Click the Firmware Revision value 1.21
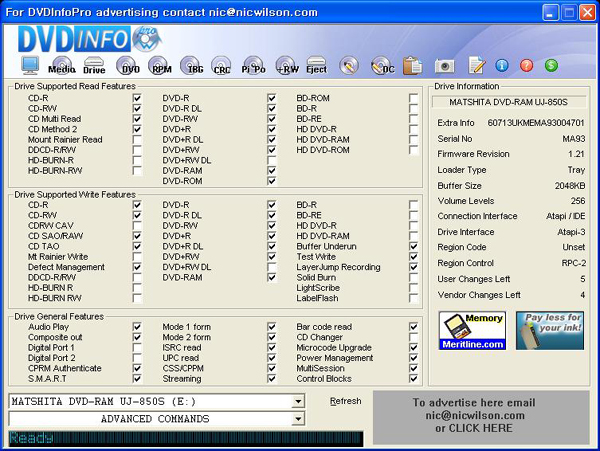Image resolution: width=600 pixels, height=451 pixels. click(576, 154)
